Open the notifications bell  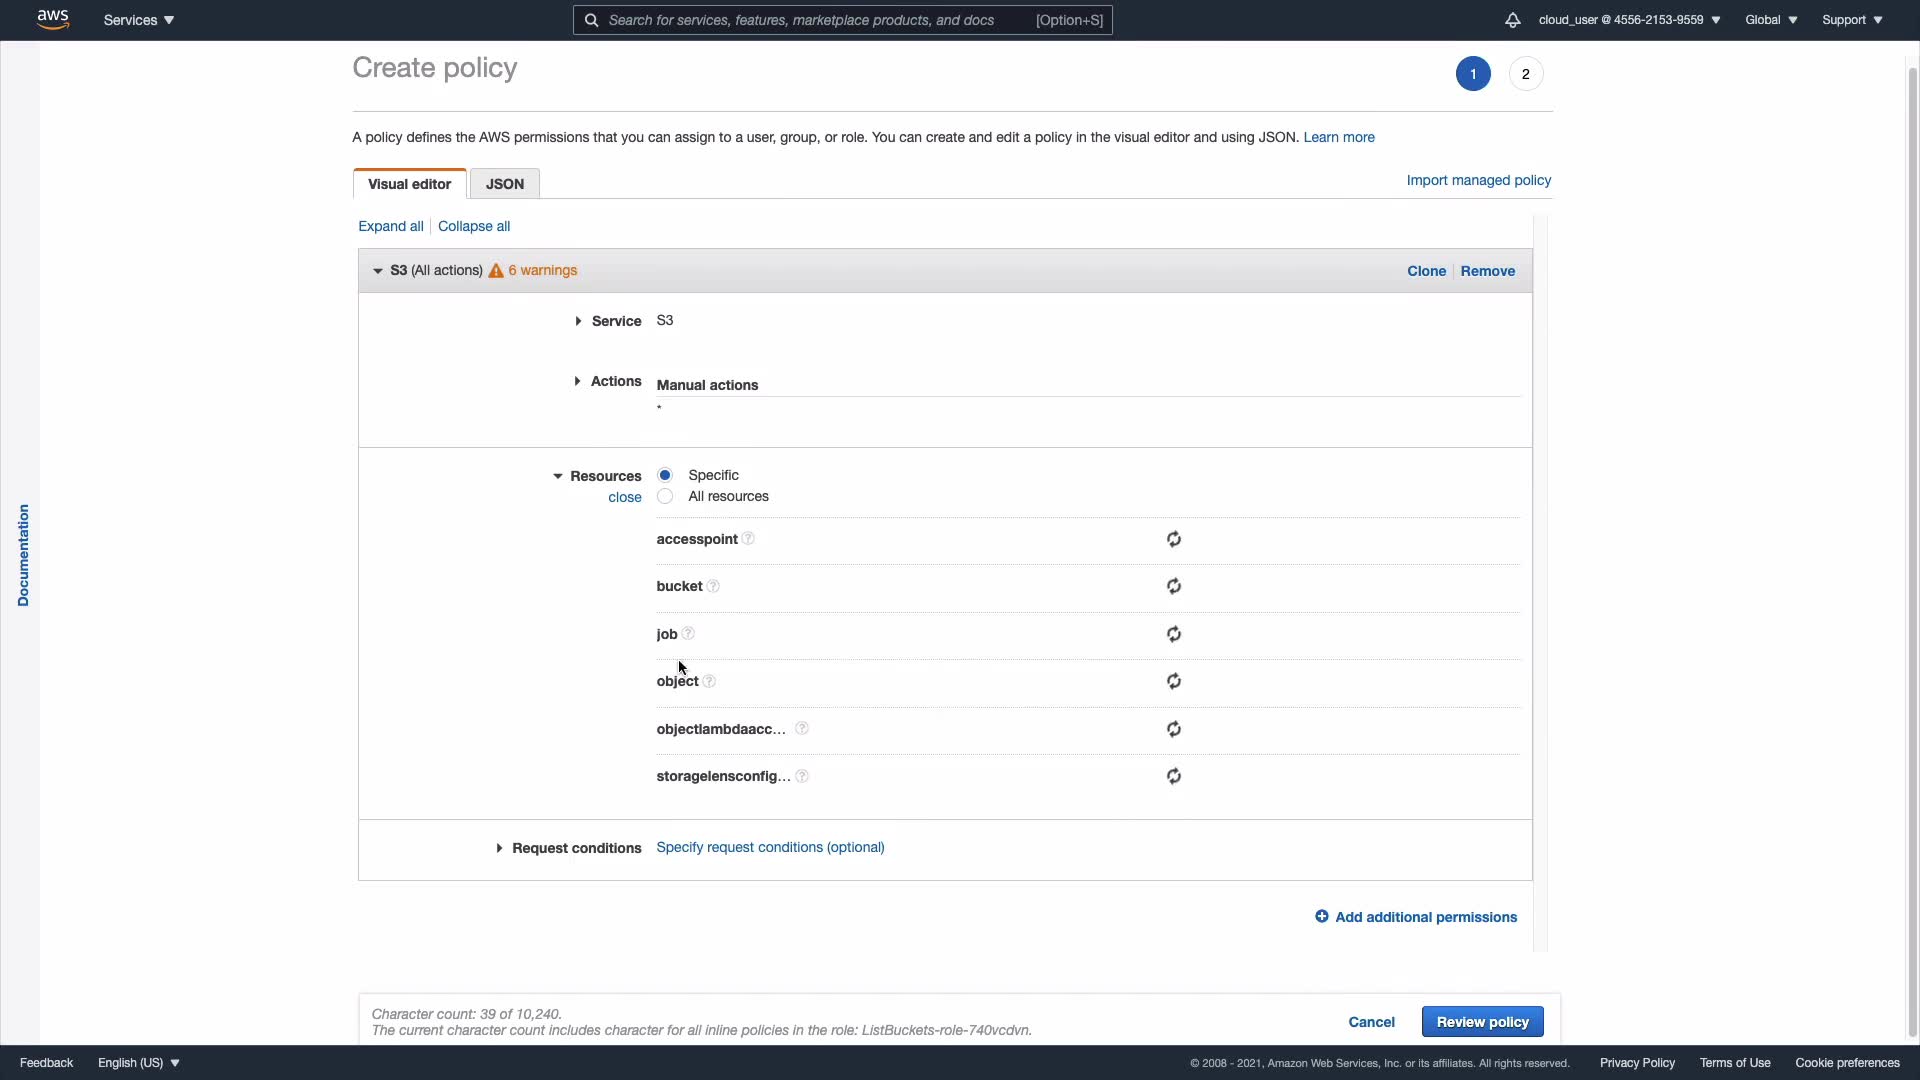[1512, 20]
